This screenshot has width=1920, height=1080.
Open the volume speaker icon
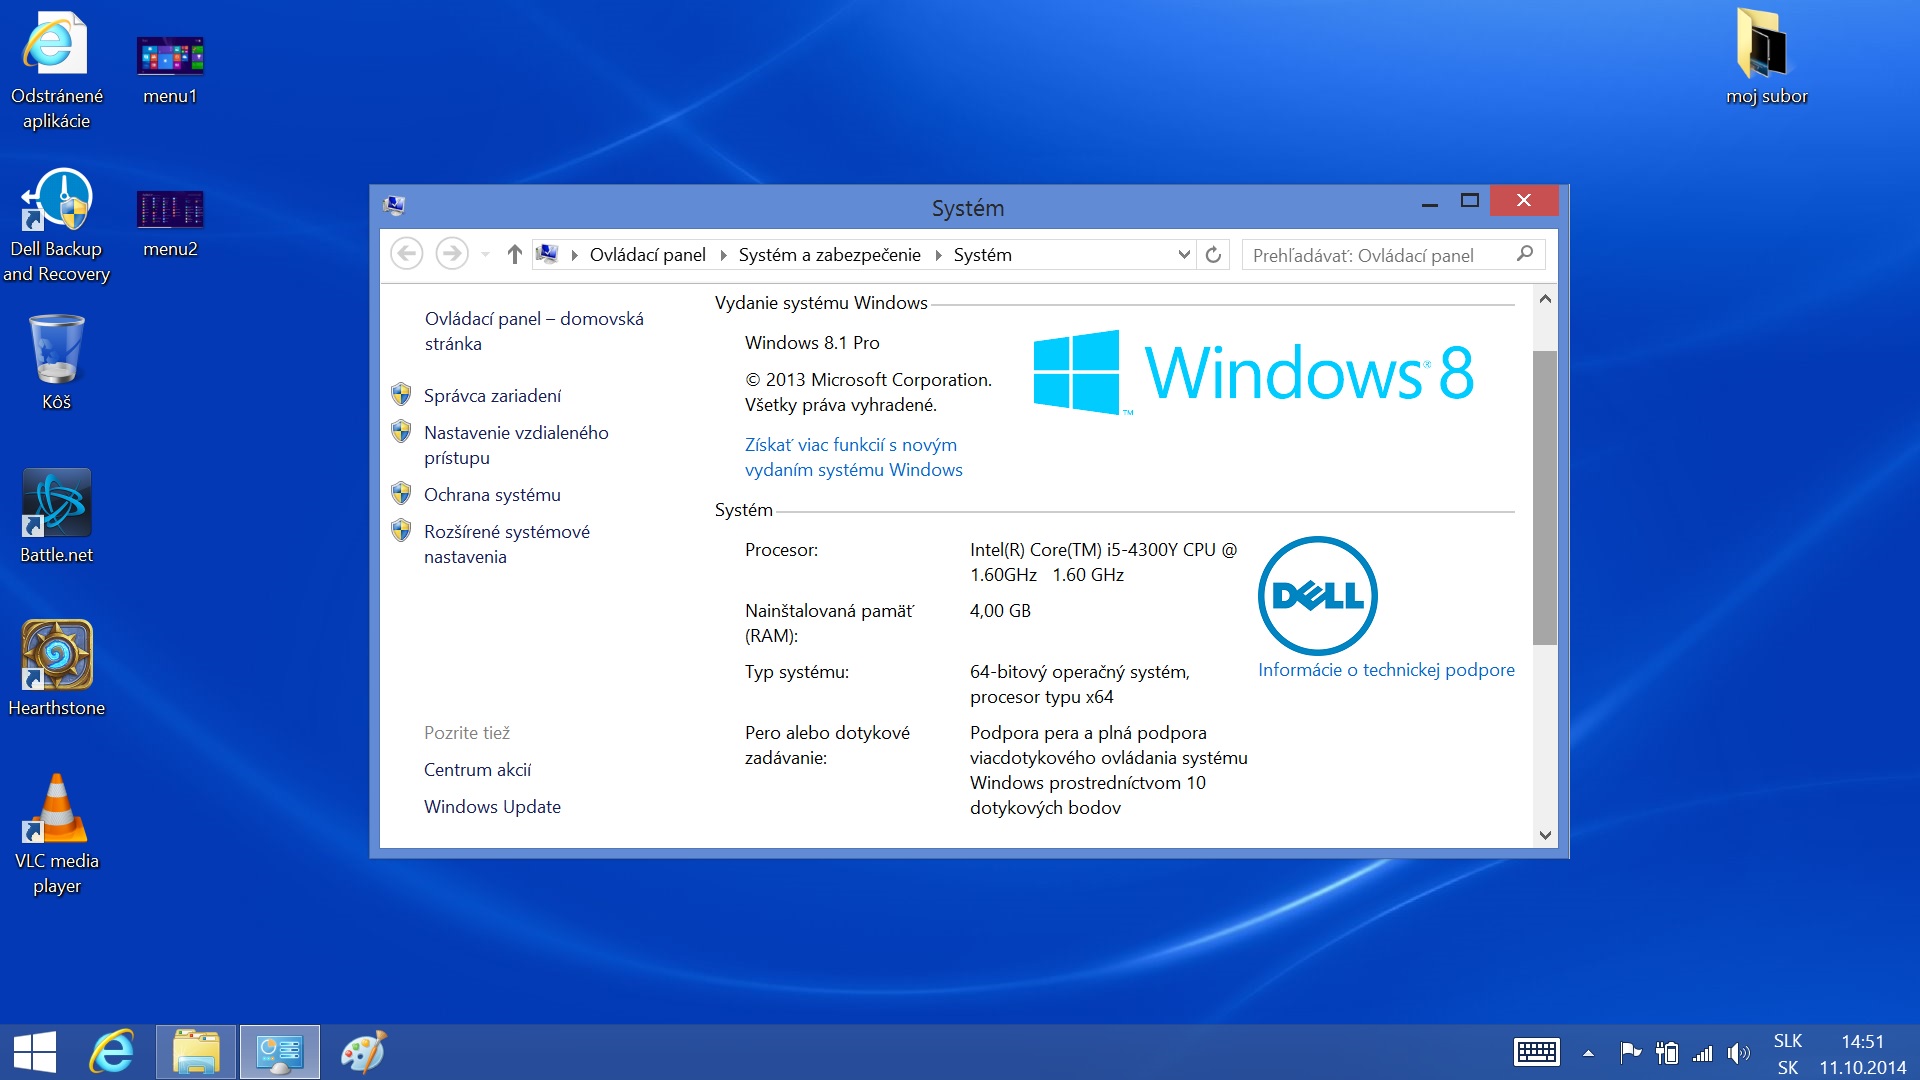tap(1739, 1052)
